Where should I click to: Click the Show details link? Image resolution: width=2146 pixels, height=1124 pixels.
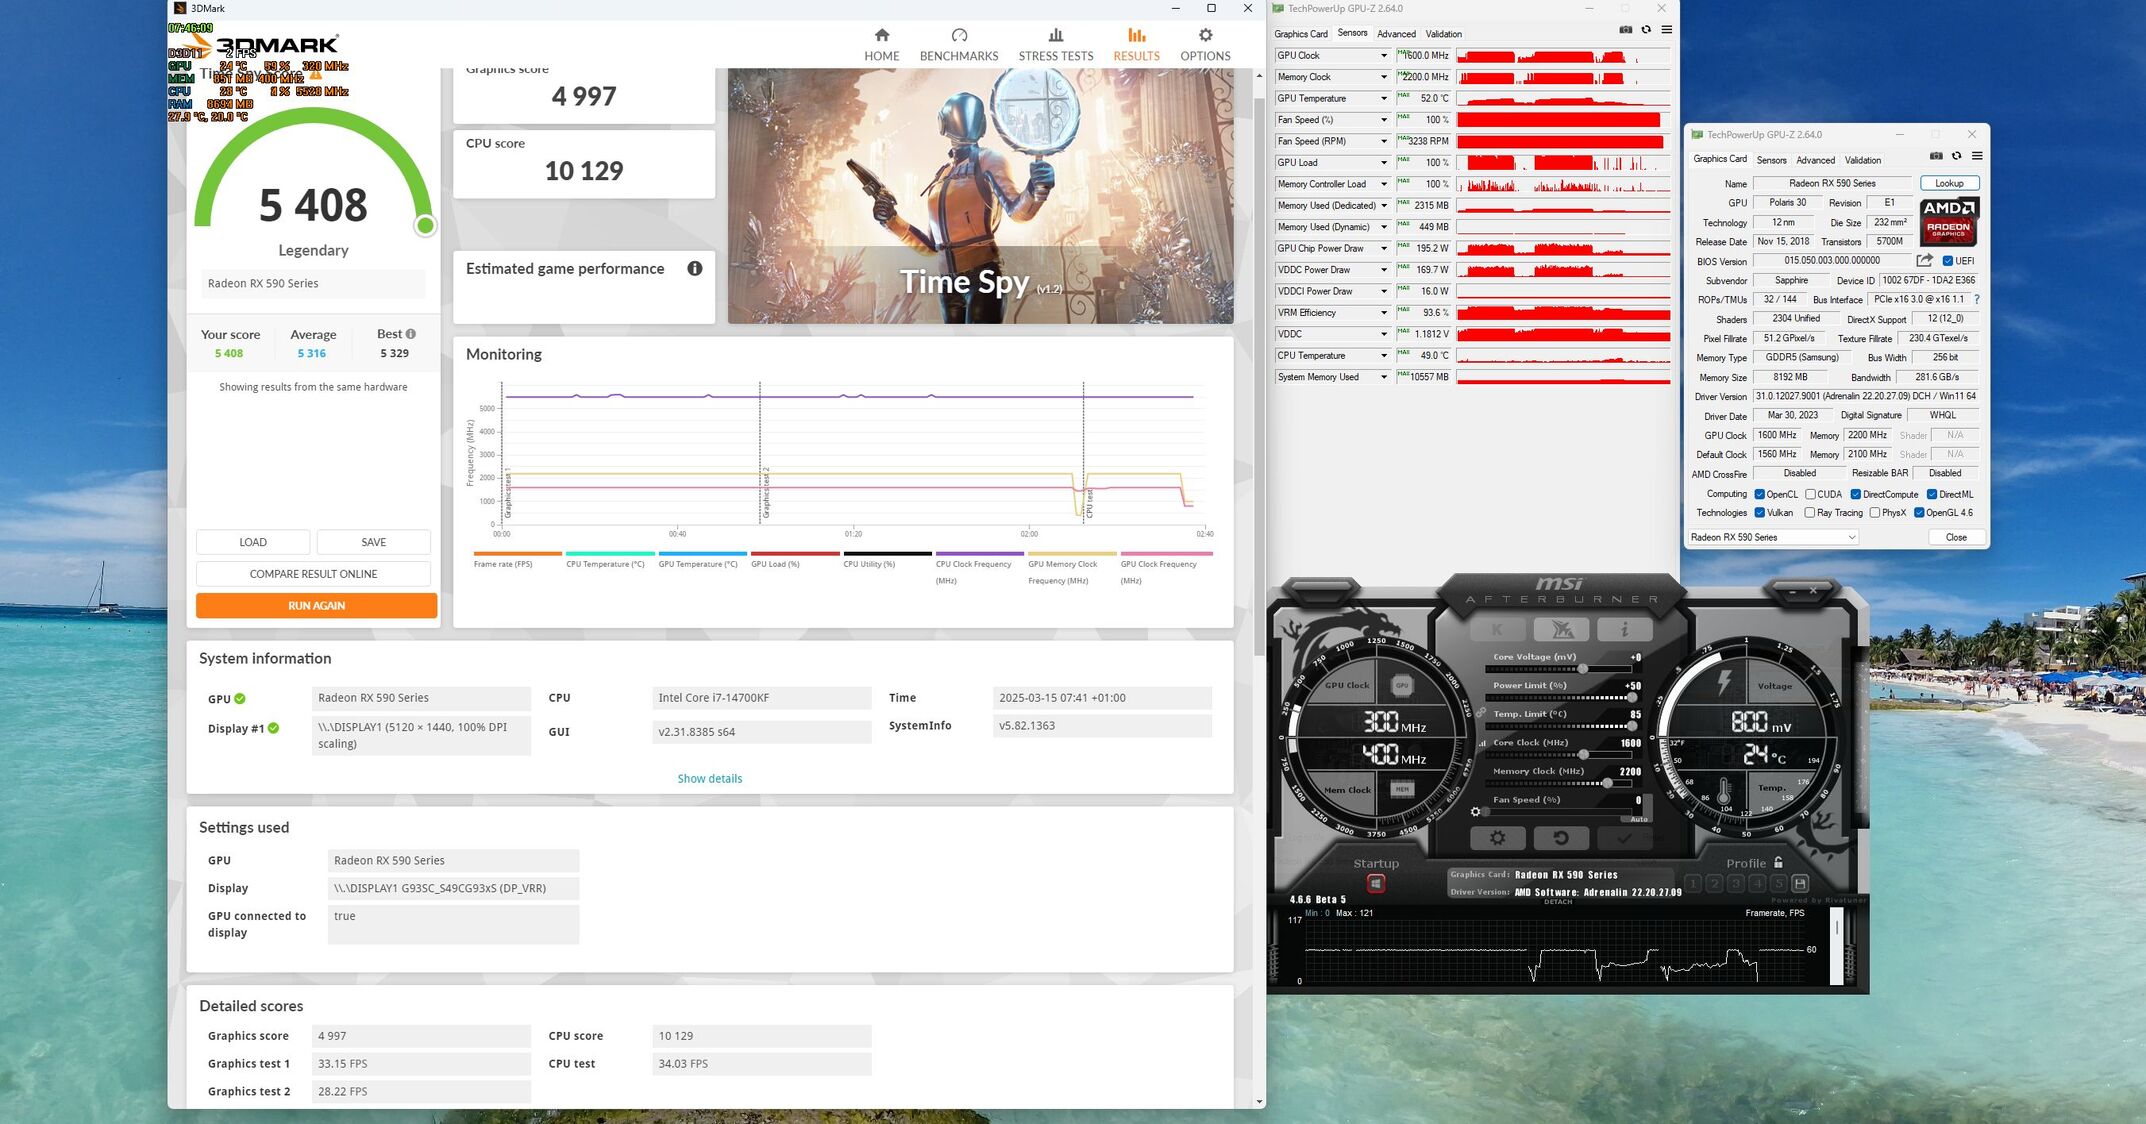coord(709,778)
